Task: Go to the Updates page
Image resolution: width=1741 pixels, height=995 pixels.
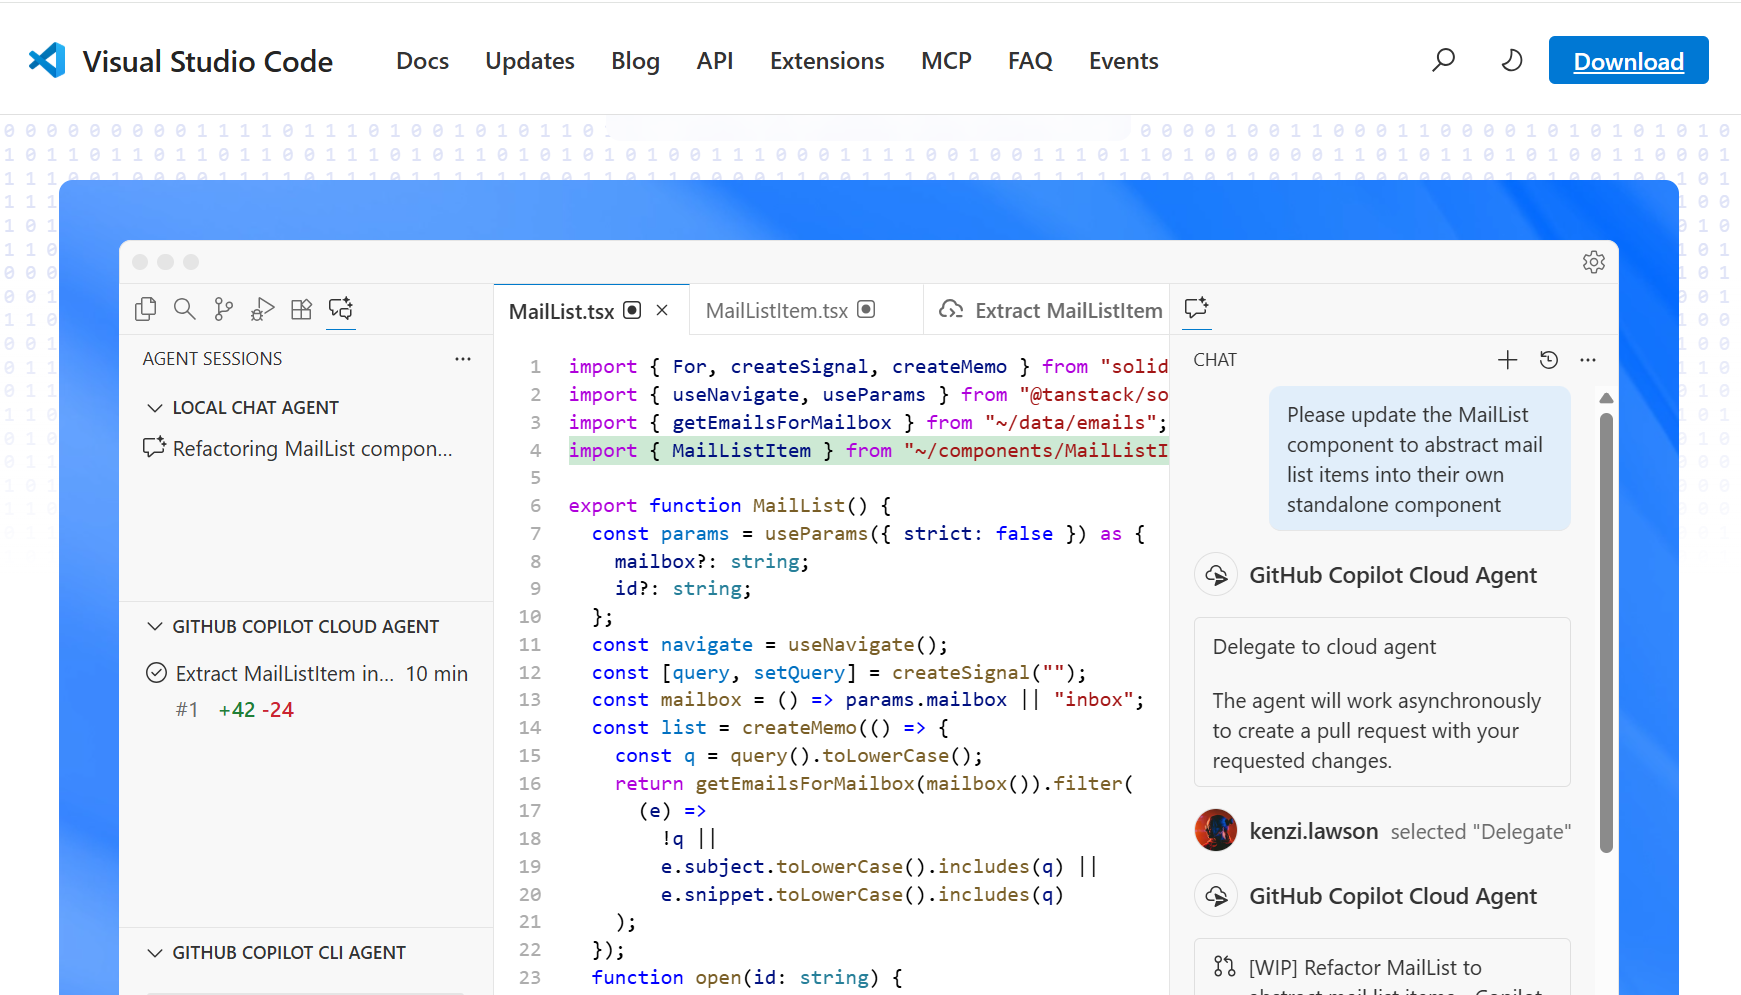Action: 530,61
